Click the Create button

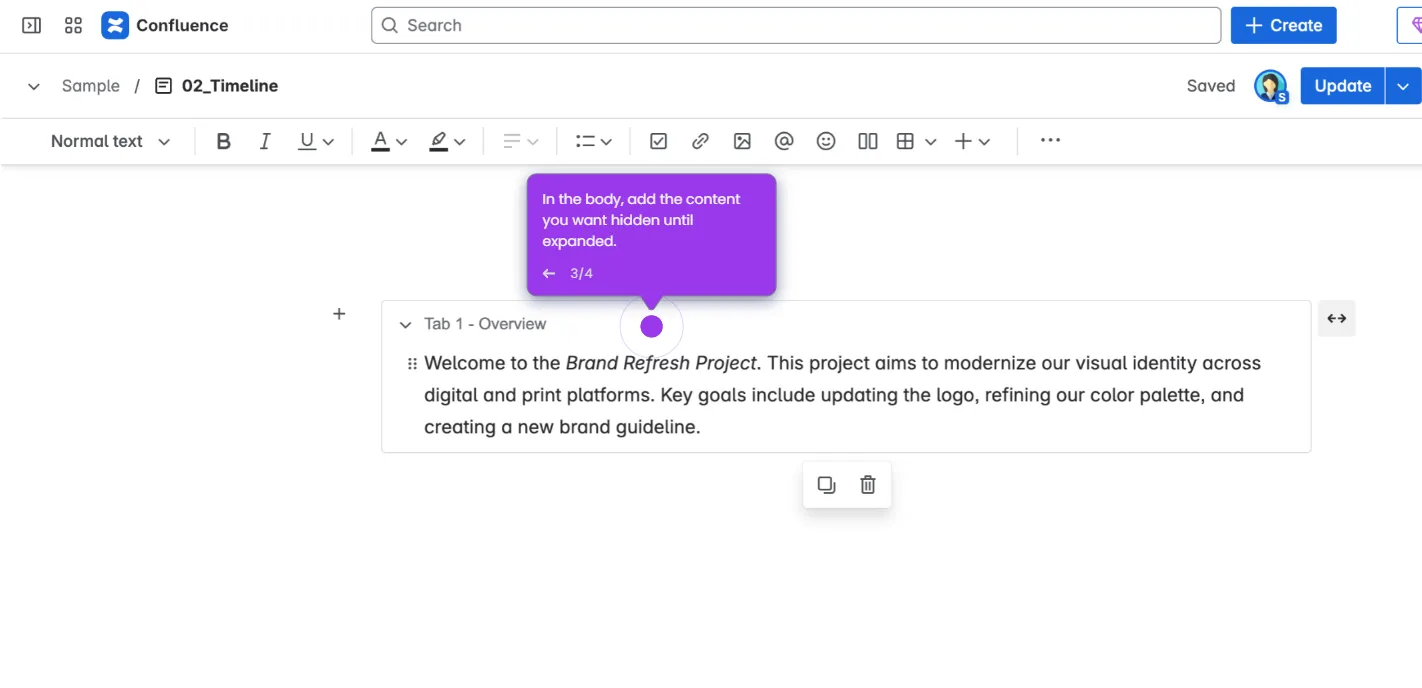coord(1284,25)
